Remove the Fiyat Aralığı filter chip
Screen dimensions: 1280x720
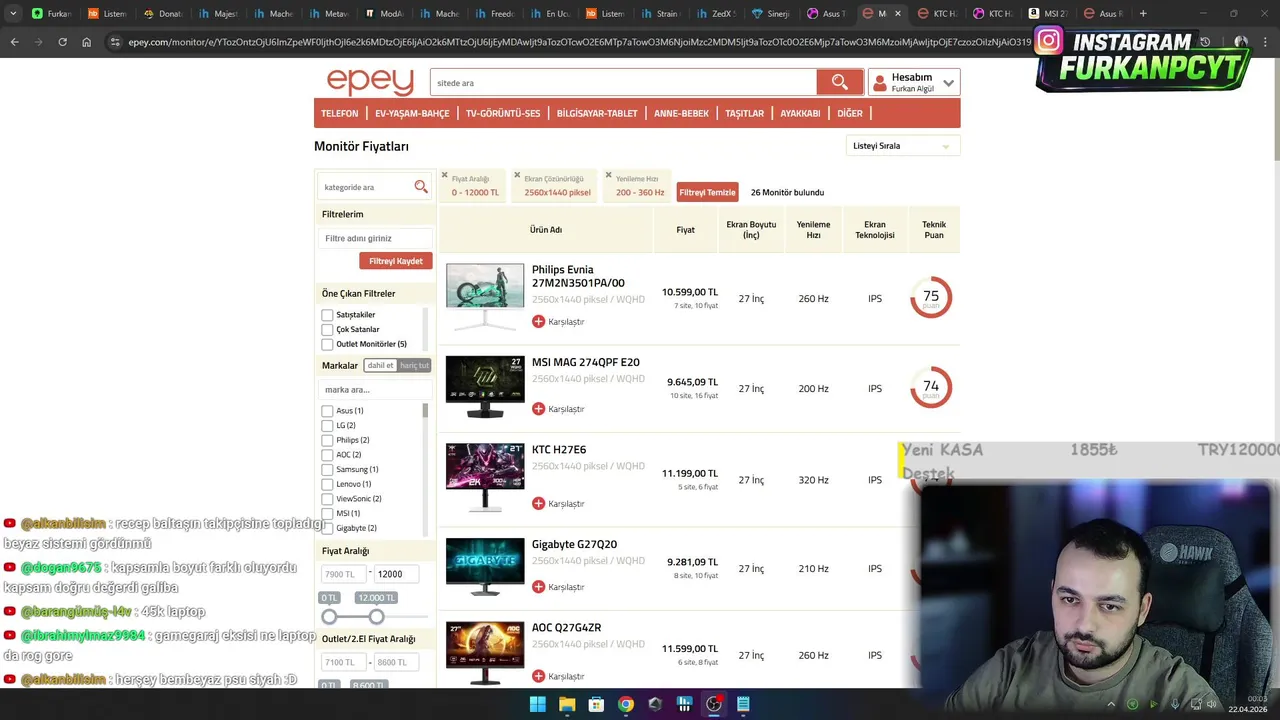pyautogui.click(x=445, y=175)
